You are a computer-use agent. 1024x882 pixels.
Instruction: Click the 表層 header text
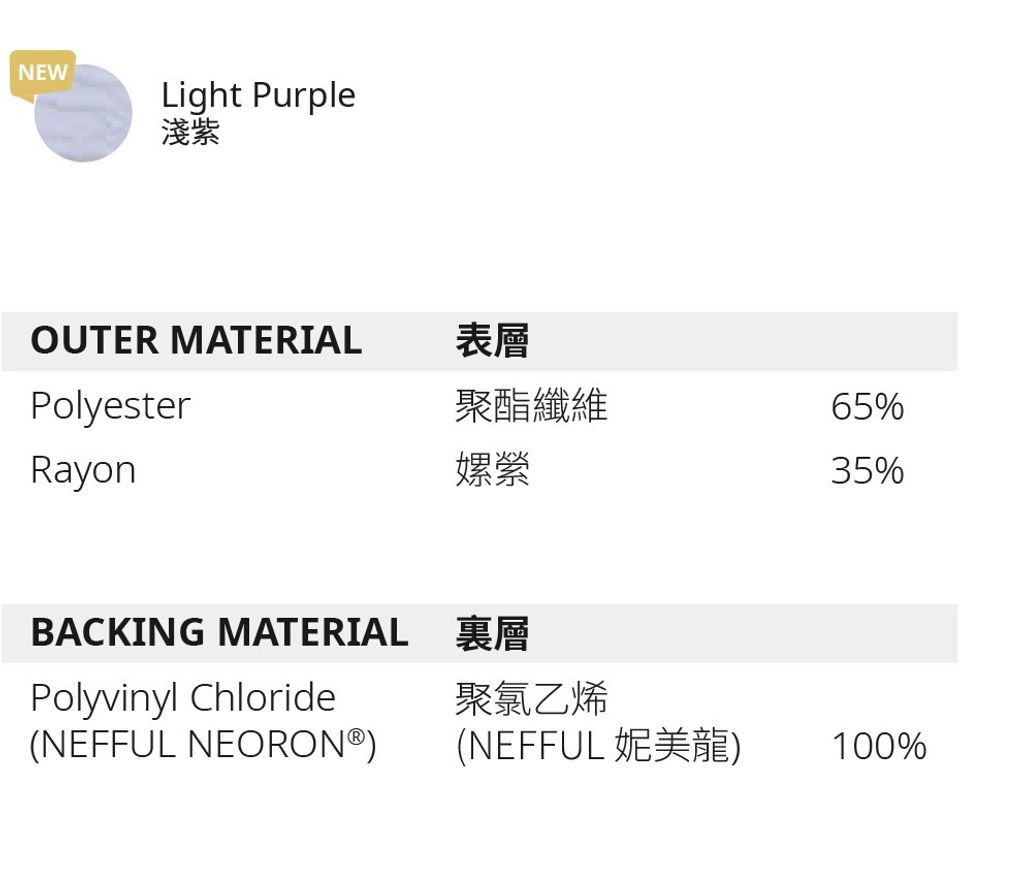492,340
